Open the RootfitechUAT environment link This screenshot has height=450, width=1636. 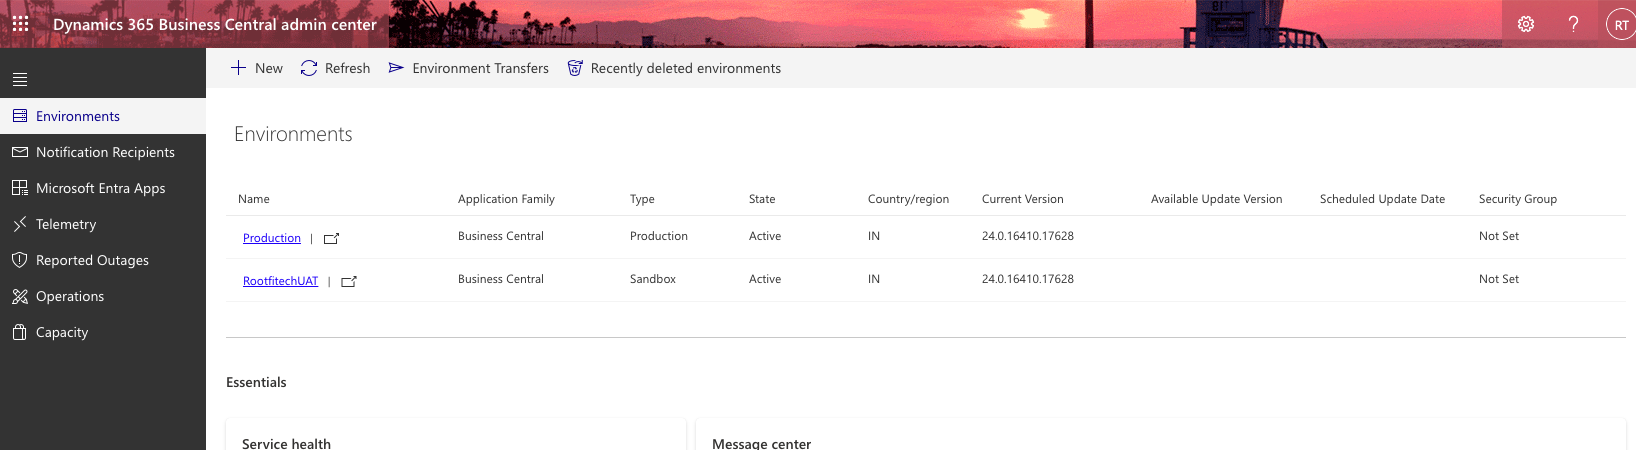[280, 281]
